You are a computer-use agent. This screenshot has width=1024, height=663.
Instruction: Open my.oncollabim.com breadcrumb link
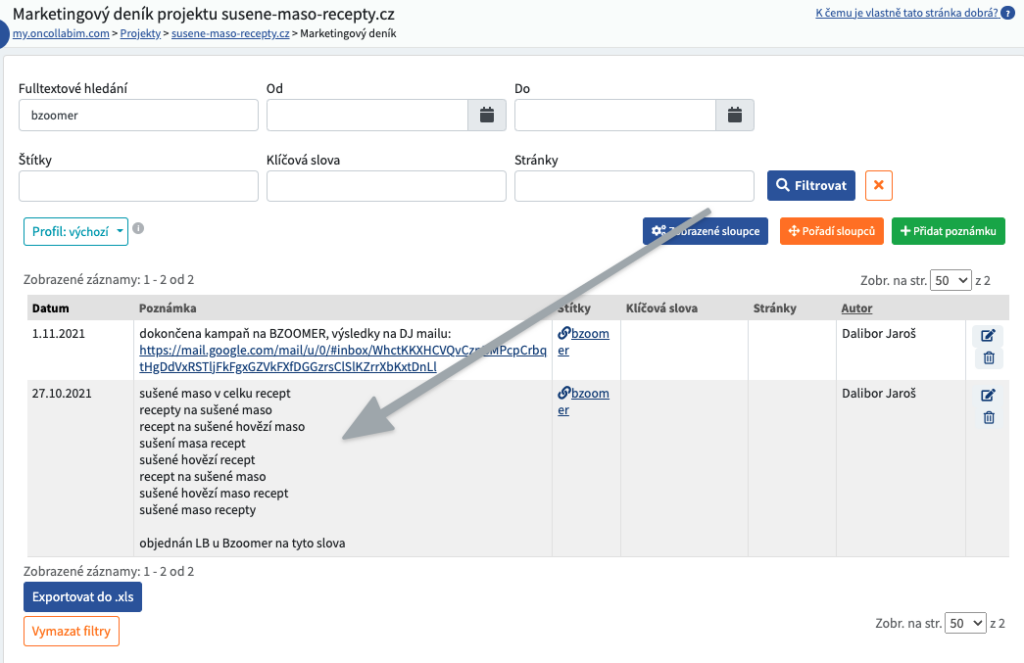(x=61, y=33)
